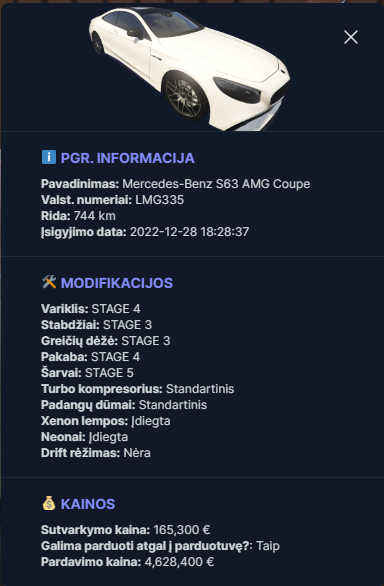This screenshot has height=586, width=384.
Task: Click the money bag Kainos icon
Action: point(49,503)
